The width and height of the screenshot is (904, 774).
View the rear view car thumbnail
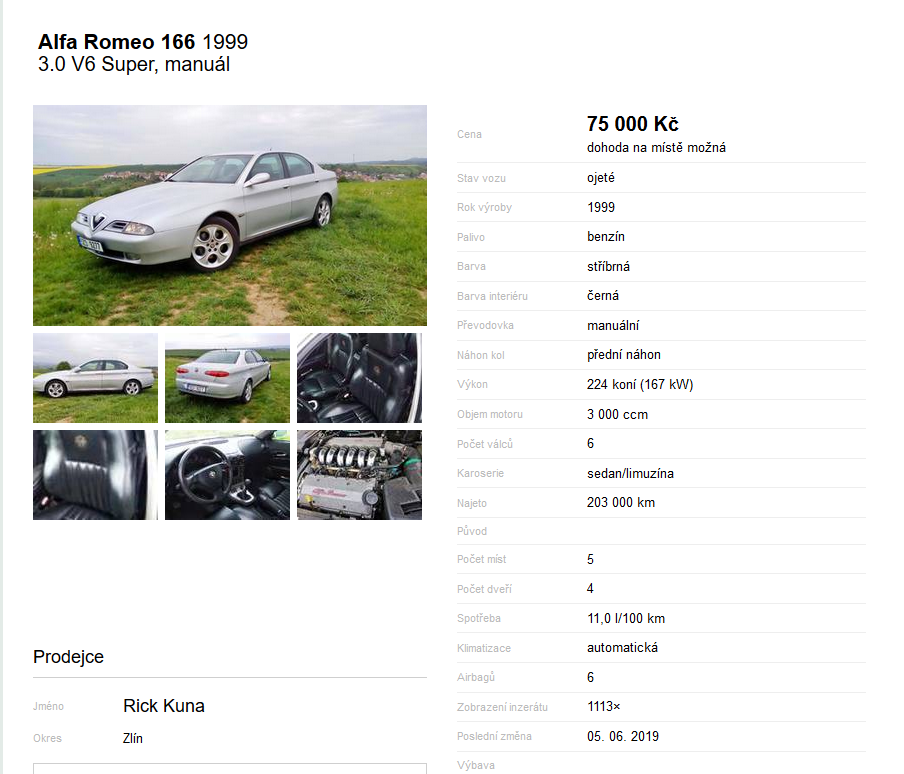[x=227, y=377]
